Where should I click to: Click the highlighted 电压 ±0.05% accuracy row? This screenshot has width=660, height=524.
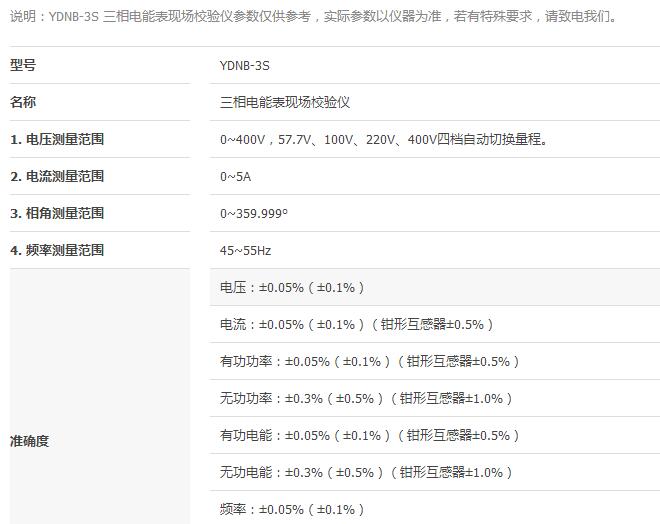click(x=292, y=287)
